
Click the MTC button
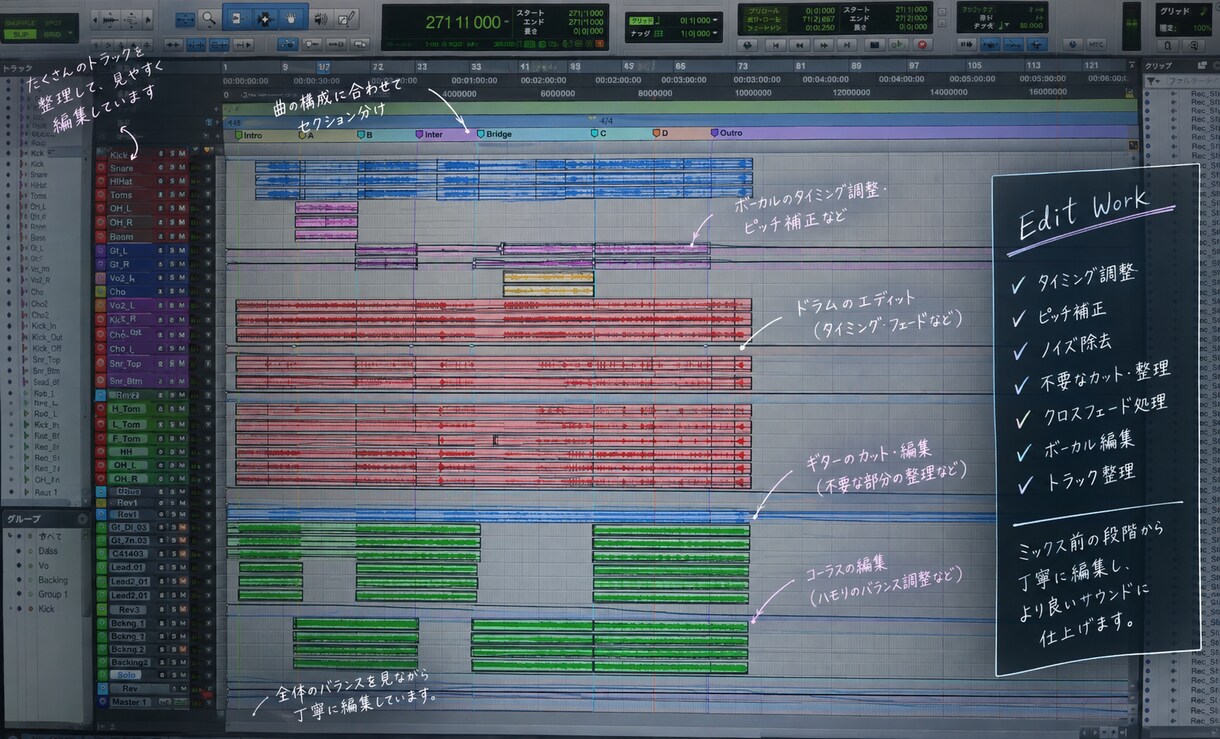pyautogui.click(x=1096, y=45)
